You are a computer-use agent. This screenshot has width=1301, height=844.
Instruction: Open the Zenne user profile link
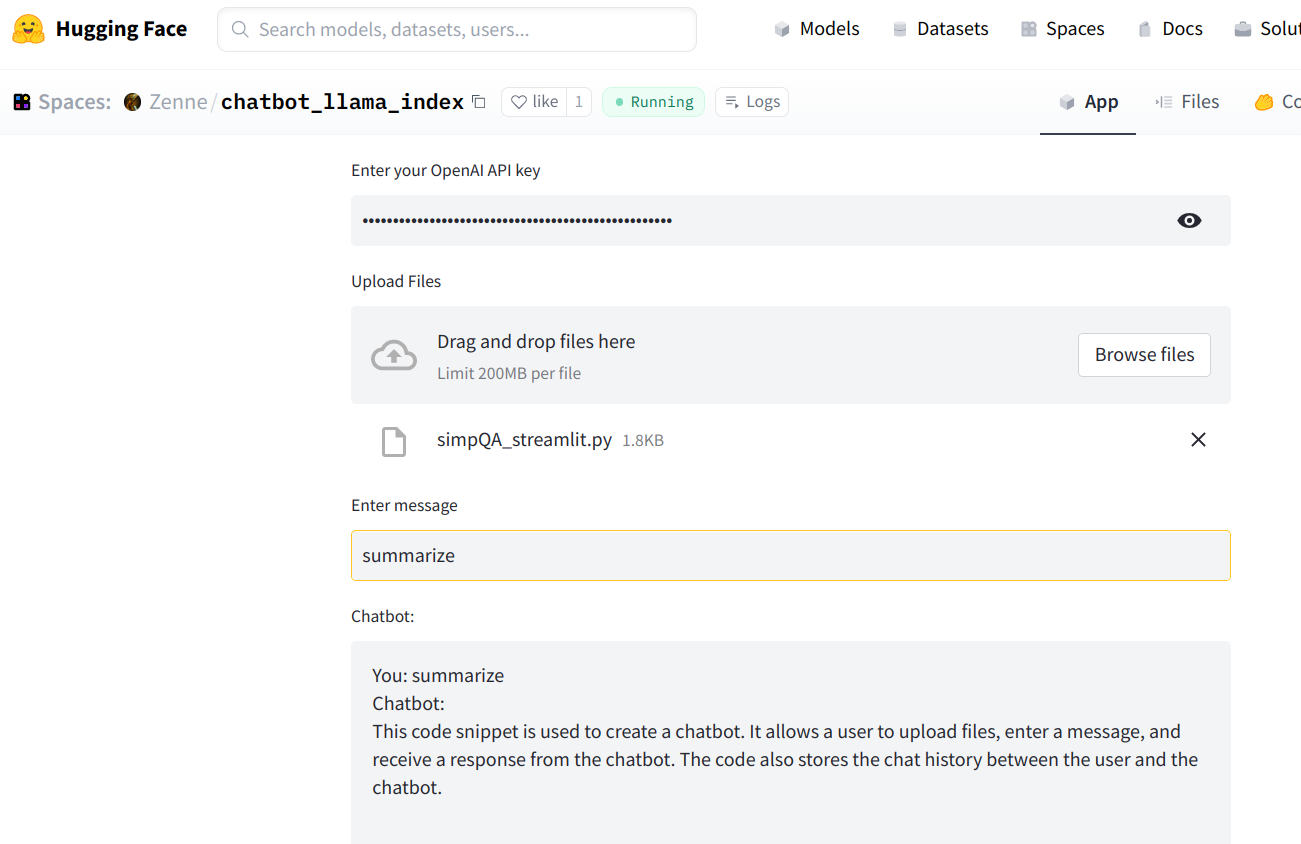(x=178, y=102)
